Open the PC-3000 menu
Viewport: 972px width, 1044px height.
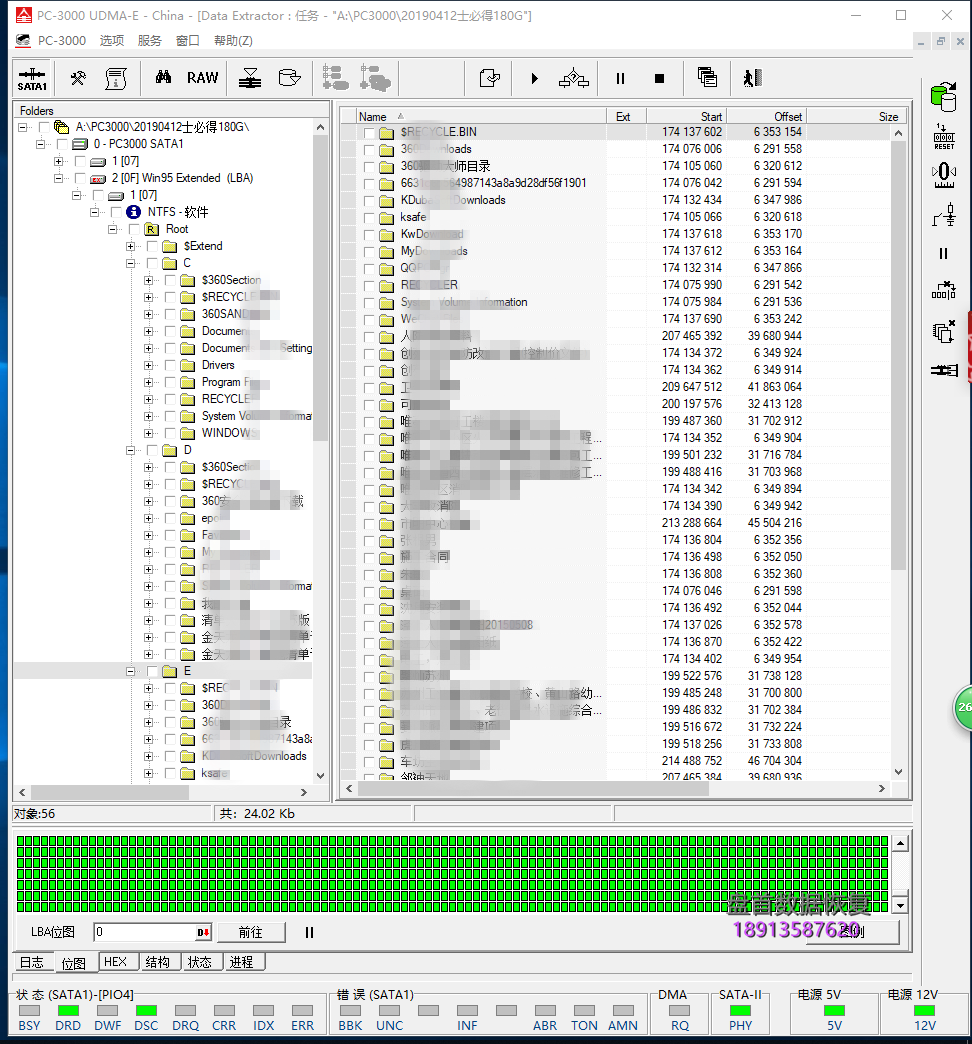point(62,41)
